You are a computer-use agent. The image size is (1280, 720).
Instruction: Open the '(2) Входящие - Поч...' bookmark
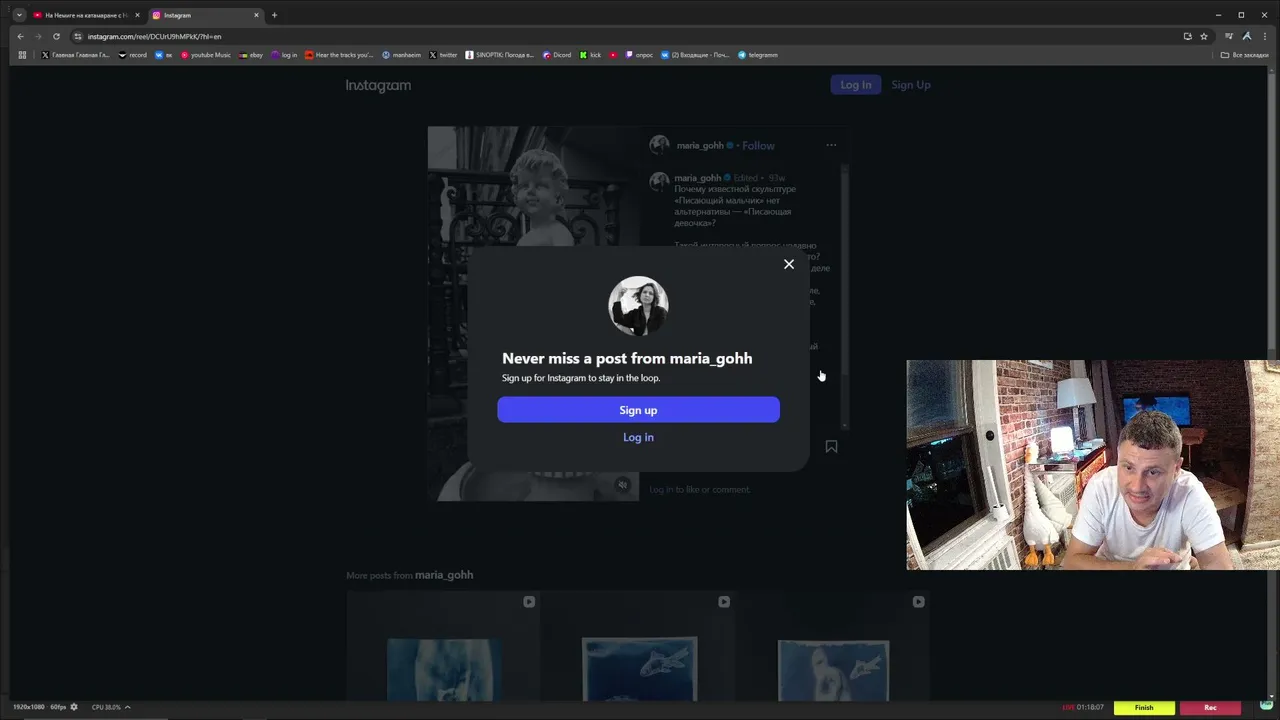point(695,55)
